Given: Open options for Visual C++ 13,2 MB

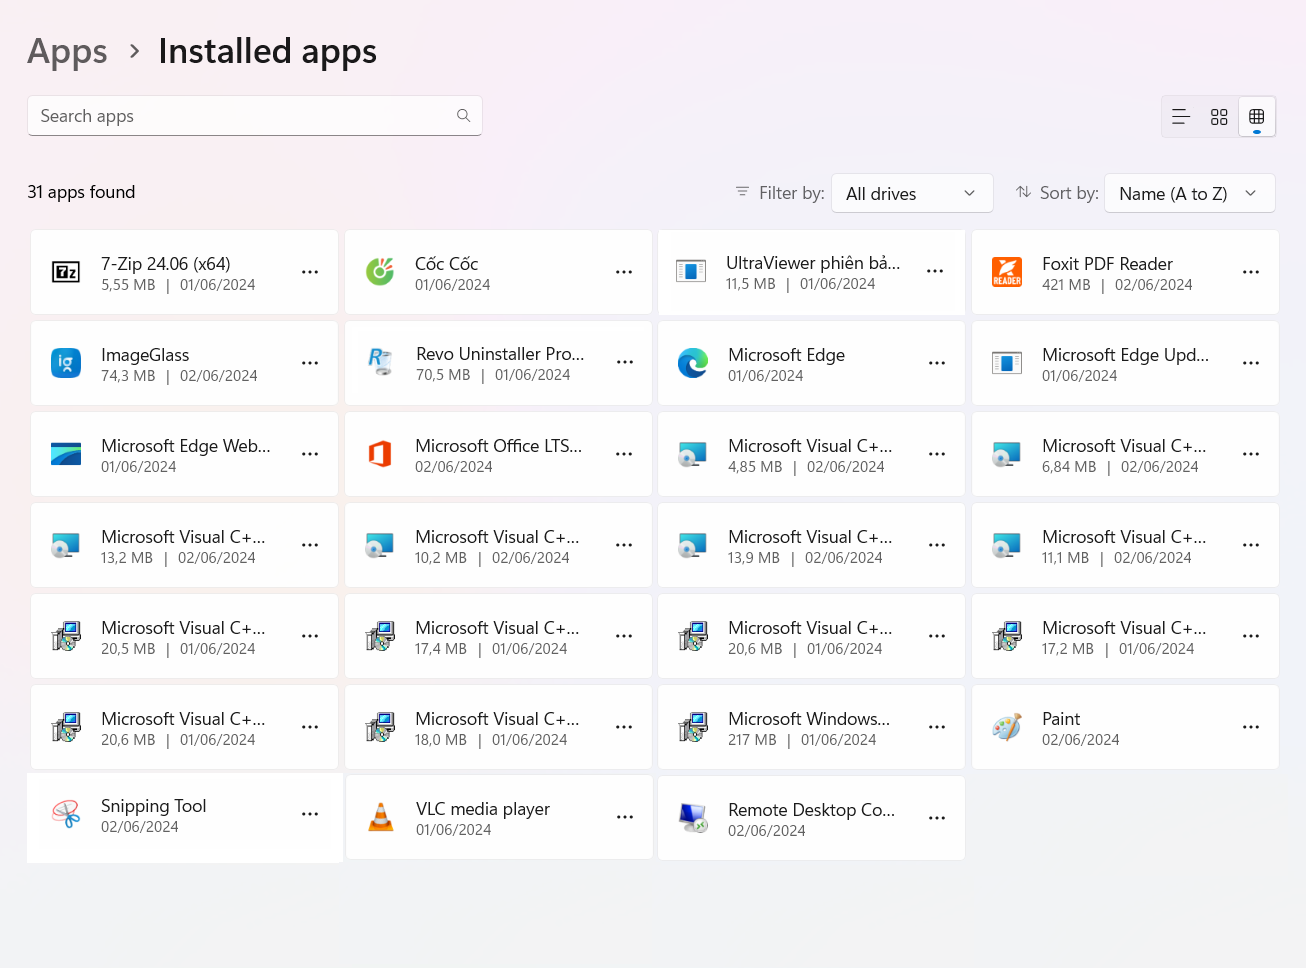Looking at the screenshot, I should [310, 545].
